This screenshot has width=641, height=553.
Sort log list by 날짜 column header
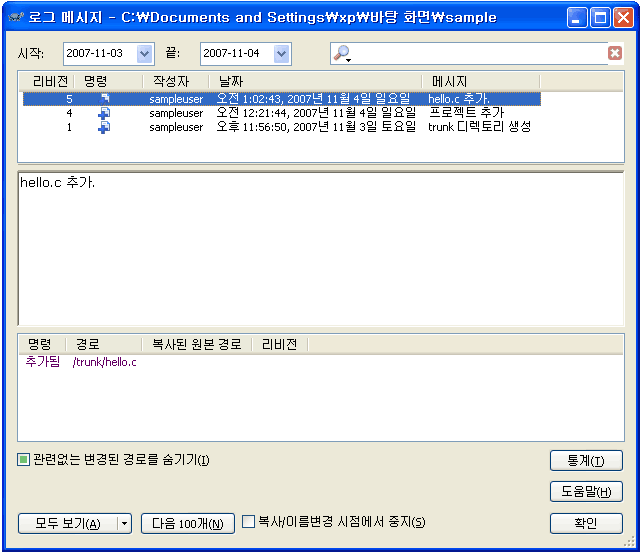315,81
